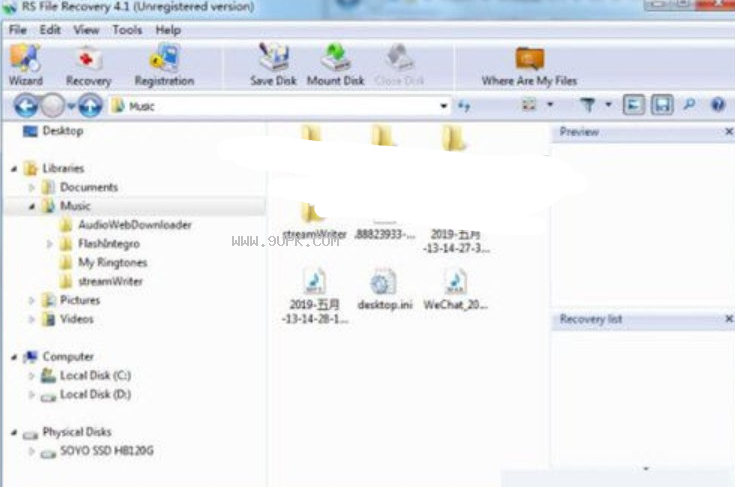The image size is (735, 487).
Task: Click the Music address bar field
Action: click(279, 106)
